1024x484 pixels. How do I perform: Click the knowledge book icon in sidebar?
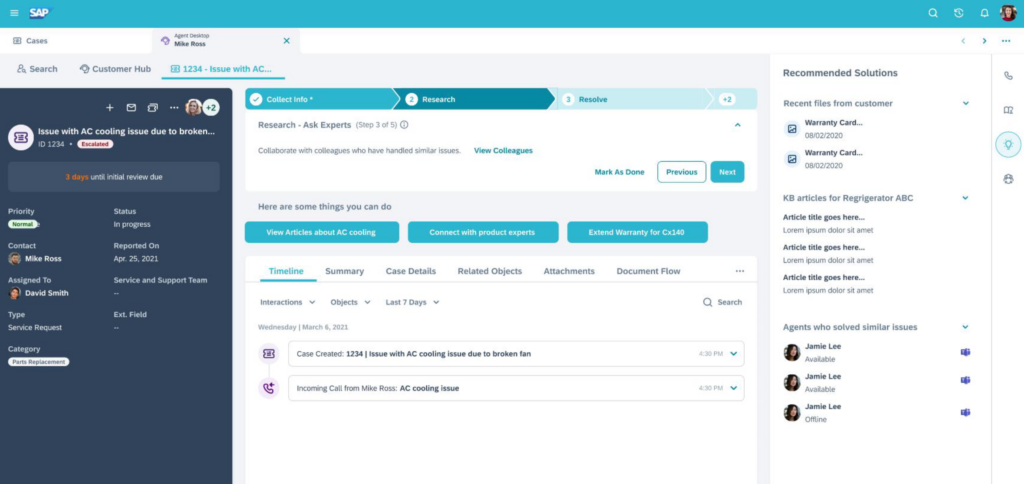[1008, 110]
